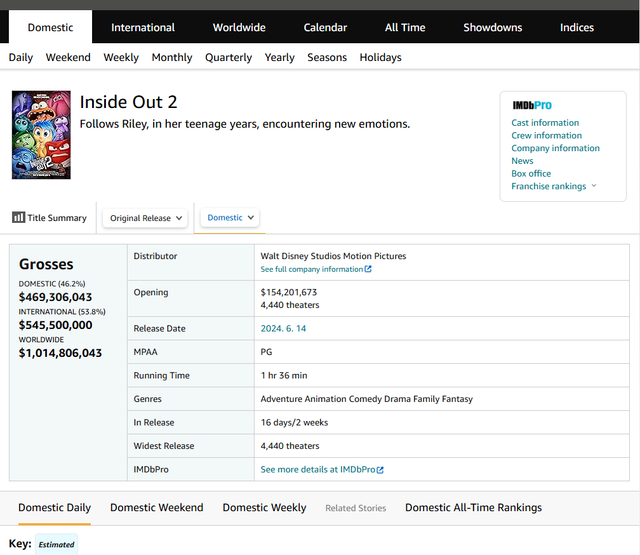Open the Box office link

point(531,174)
